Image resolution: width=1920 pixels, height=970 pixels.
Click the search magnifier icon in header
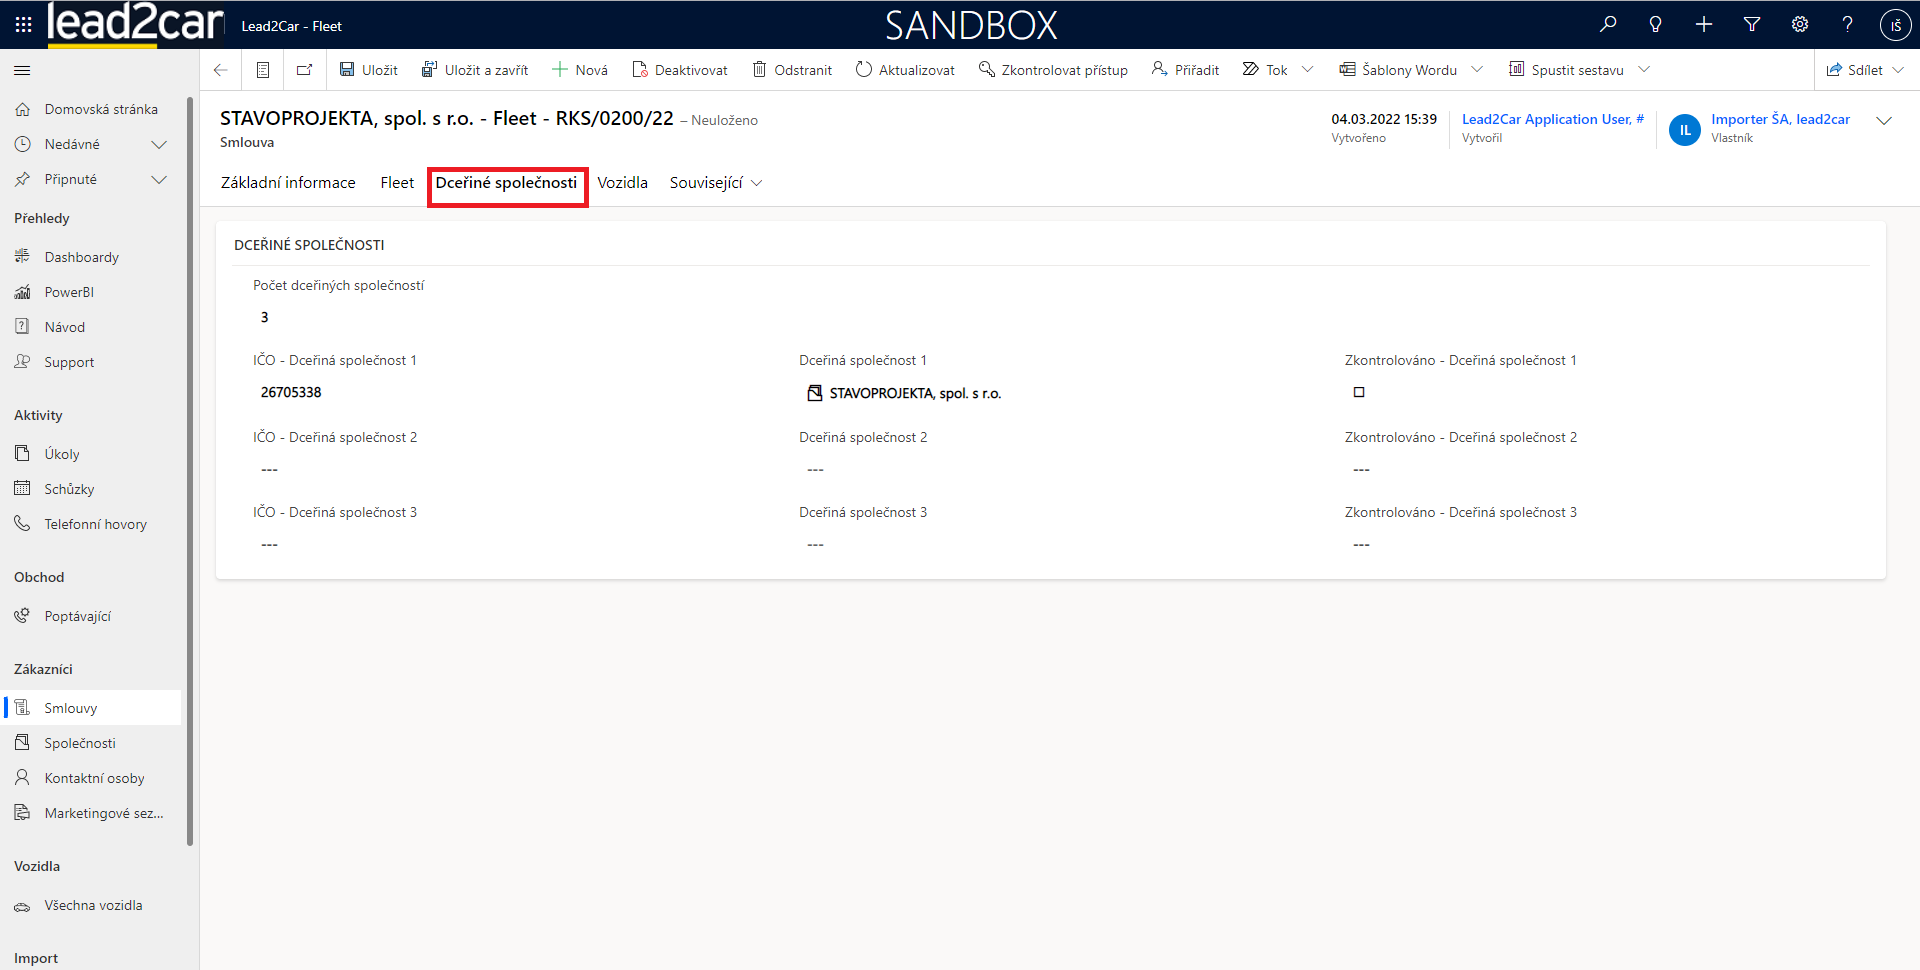1608,25
